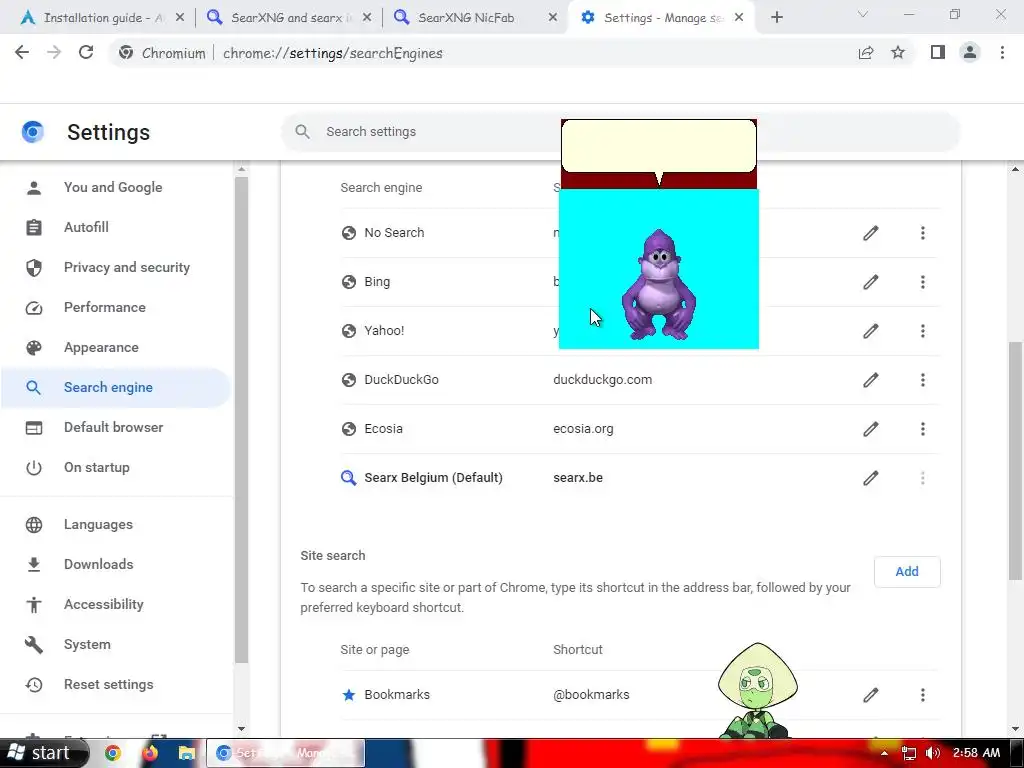Select Search engine in sidebar

coord(115,388)
